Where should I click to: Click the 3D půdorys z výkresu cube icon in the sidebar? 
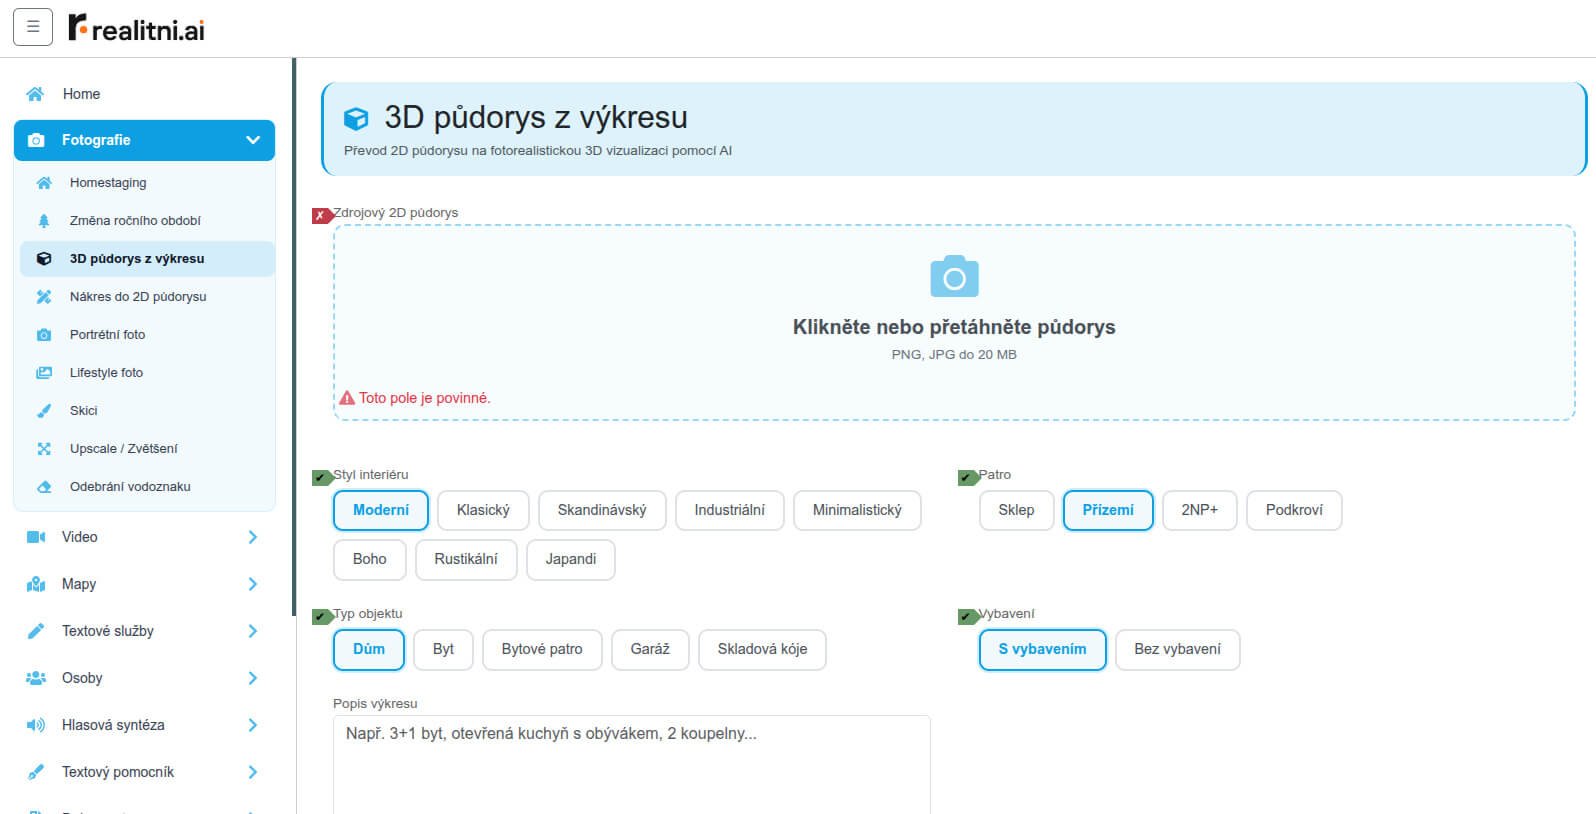(44, 259)
